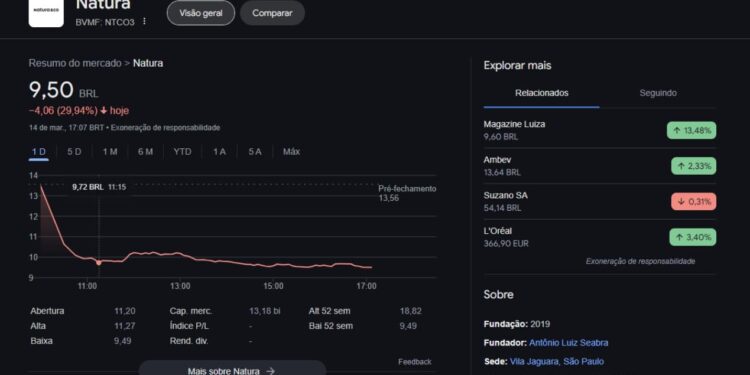Click the Explorar mais heading
750x375 pixels.
(517, 66)
